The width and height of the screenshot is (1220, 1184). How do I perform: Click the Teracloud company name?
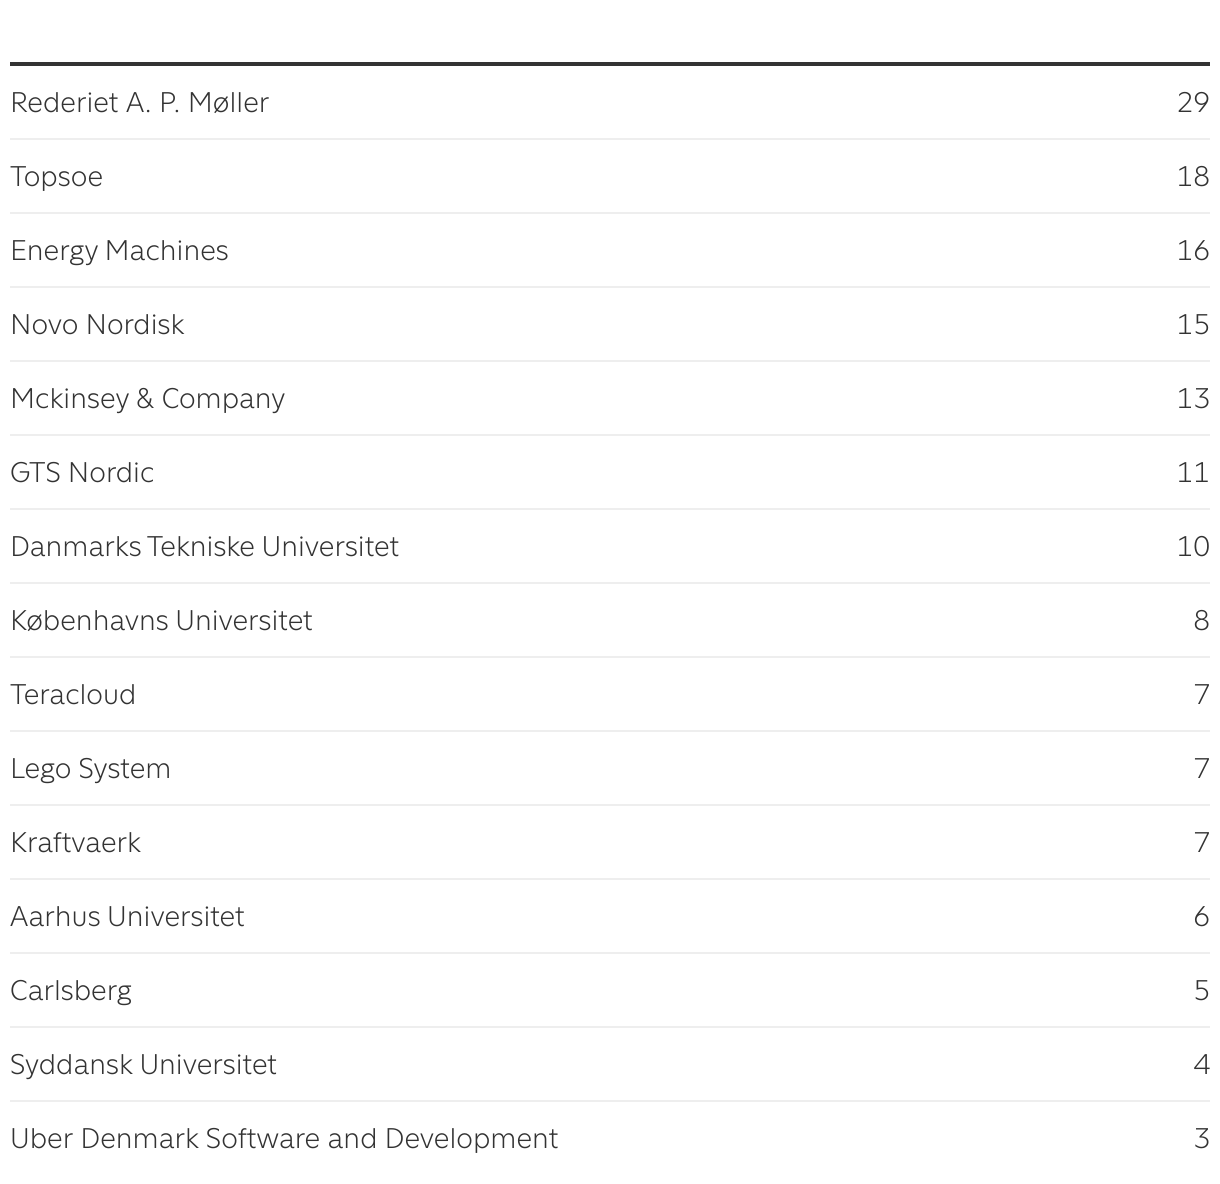(73, 695)
